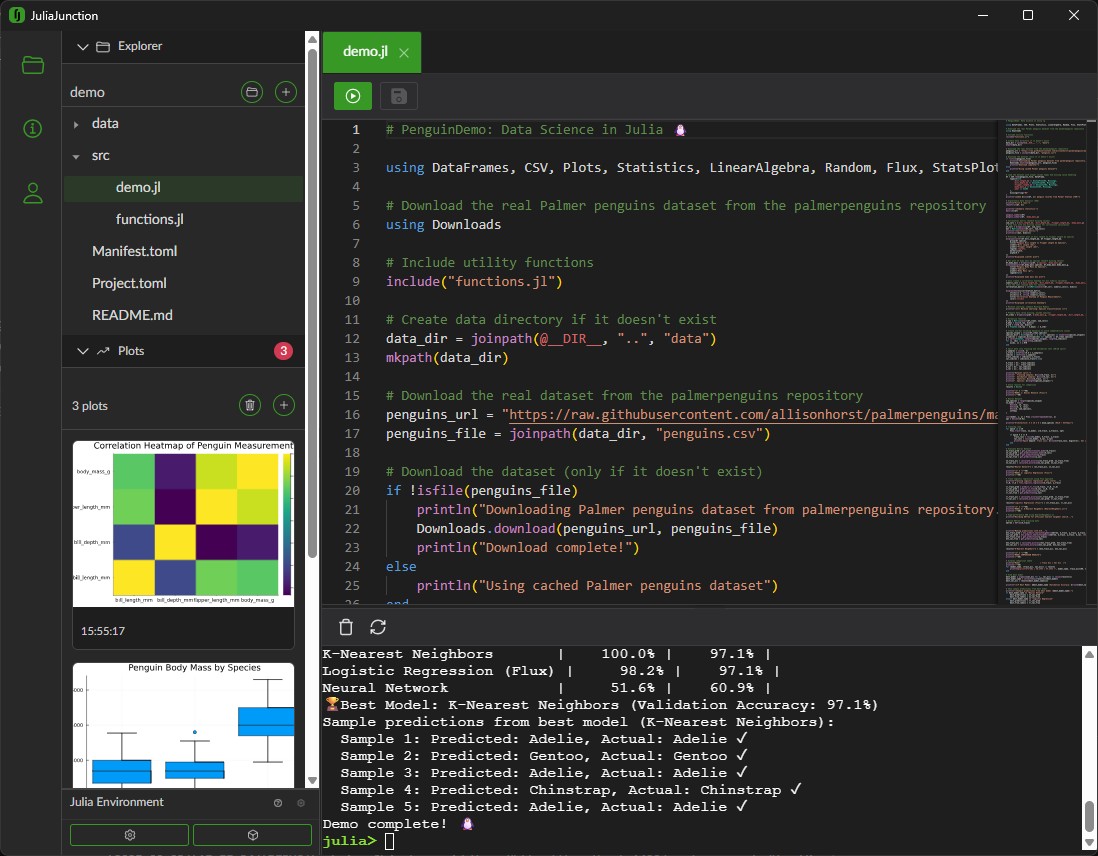The image size is (1098, 856).
Task: Open folder button next to demo project
Action: [252, 92]
